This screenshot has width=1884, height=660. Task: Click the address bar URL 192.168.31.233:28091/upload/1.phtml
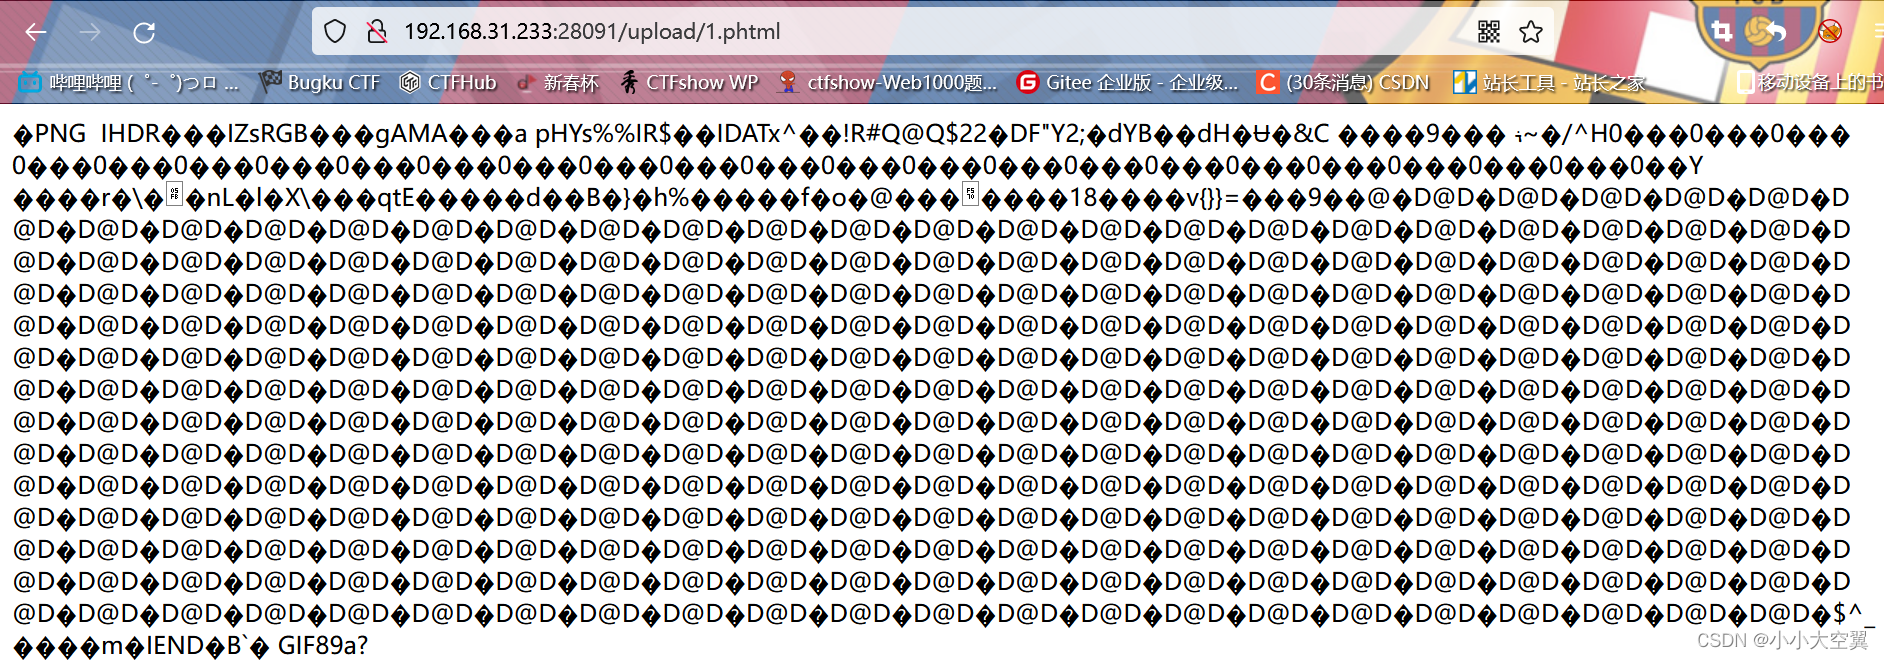(x=592, y=32)
